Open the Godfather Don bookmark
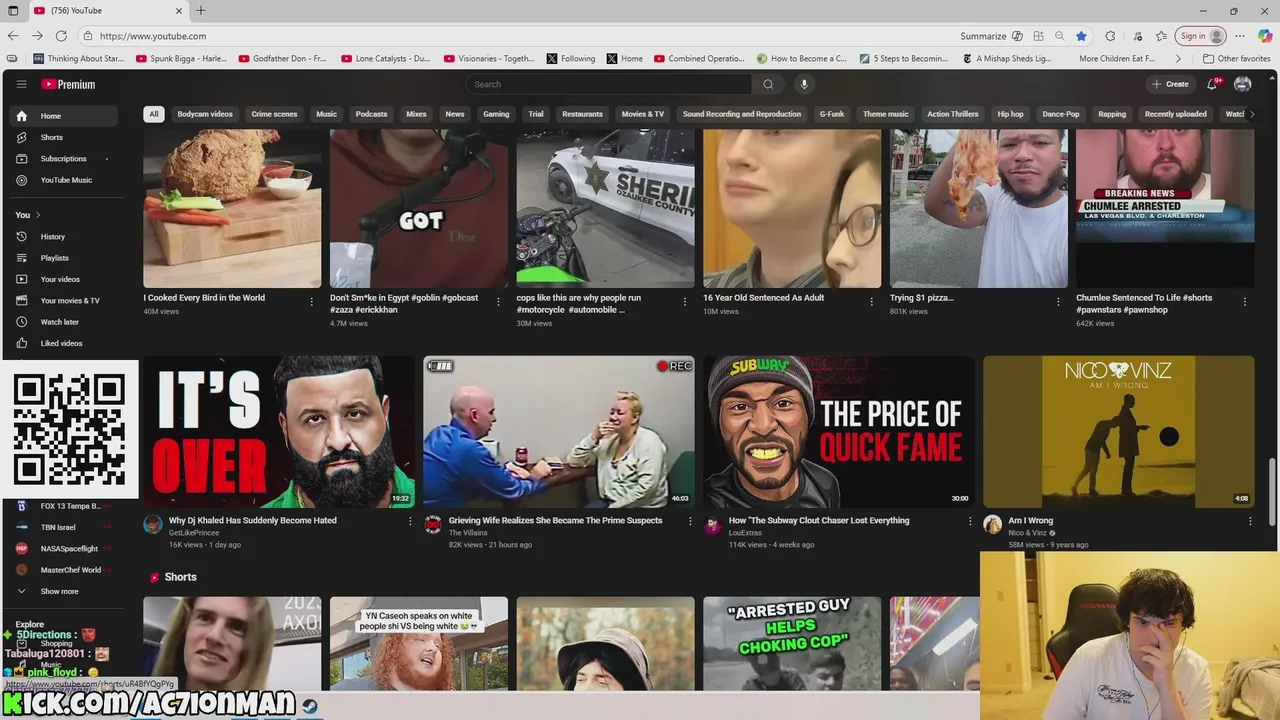 pos(283,59)
